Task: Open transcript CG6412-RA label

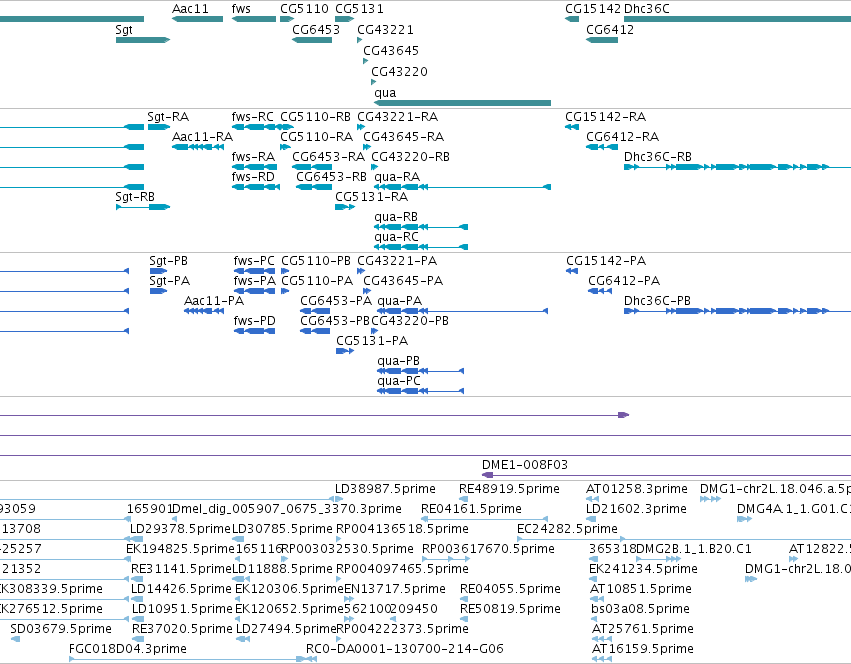Action: tap(623, 137)
